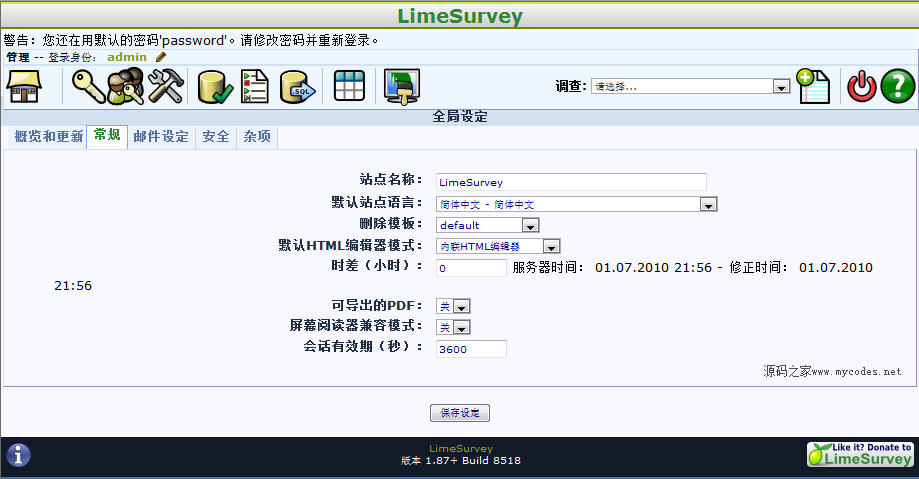Image resolution: width=919 pixels, height=479 pixels.
Task: Run database integrity check icon
Action: (x=215, y=87)
